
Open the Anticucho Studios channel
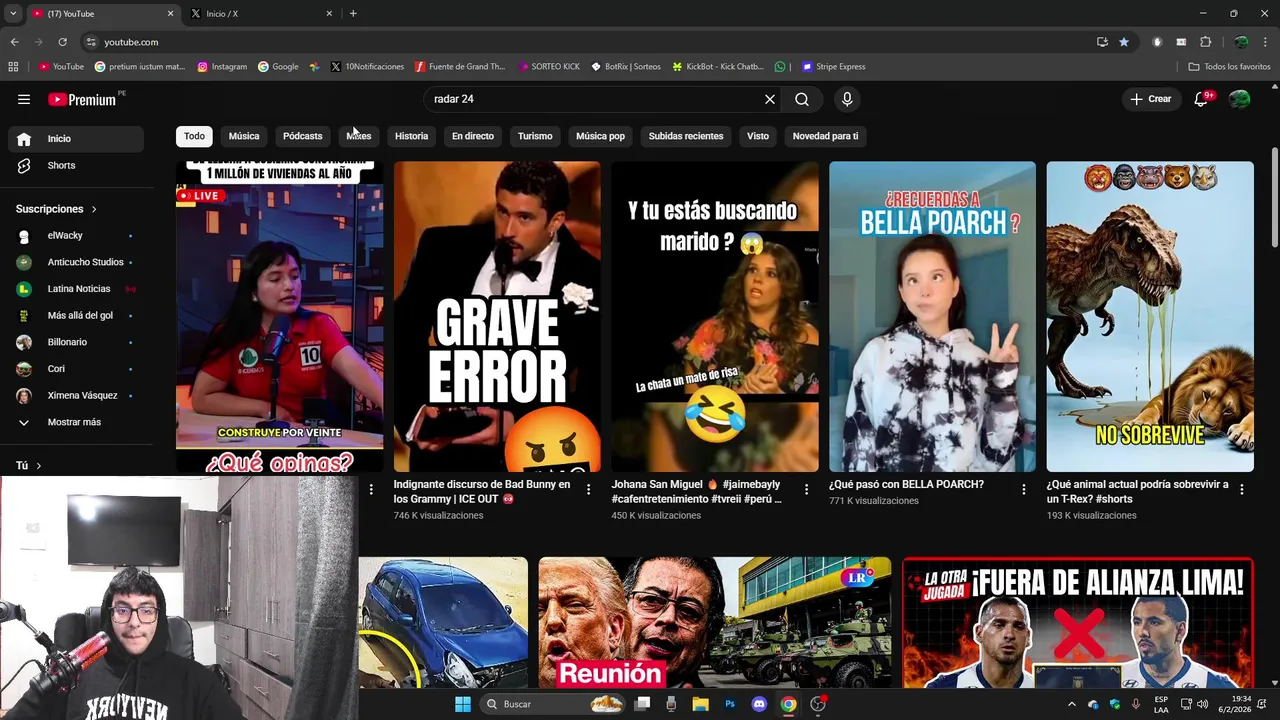76,262
